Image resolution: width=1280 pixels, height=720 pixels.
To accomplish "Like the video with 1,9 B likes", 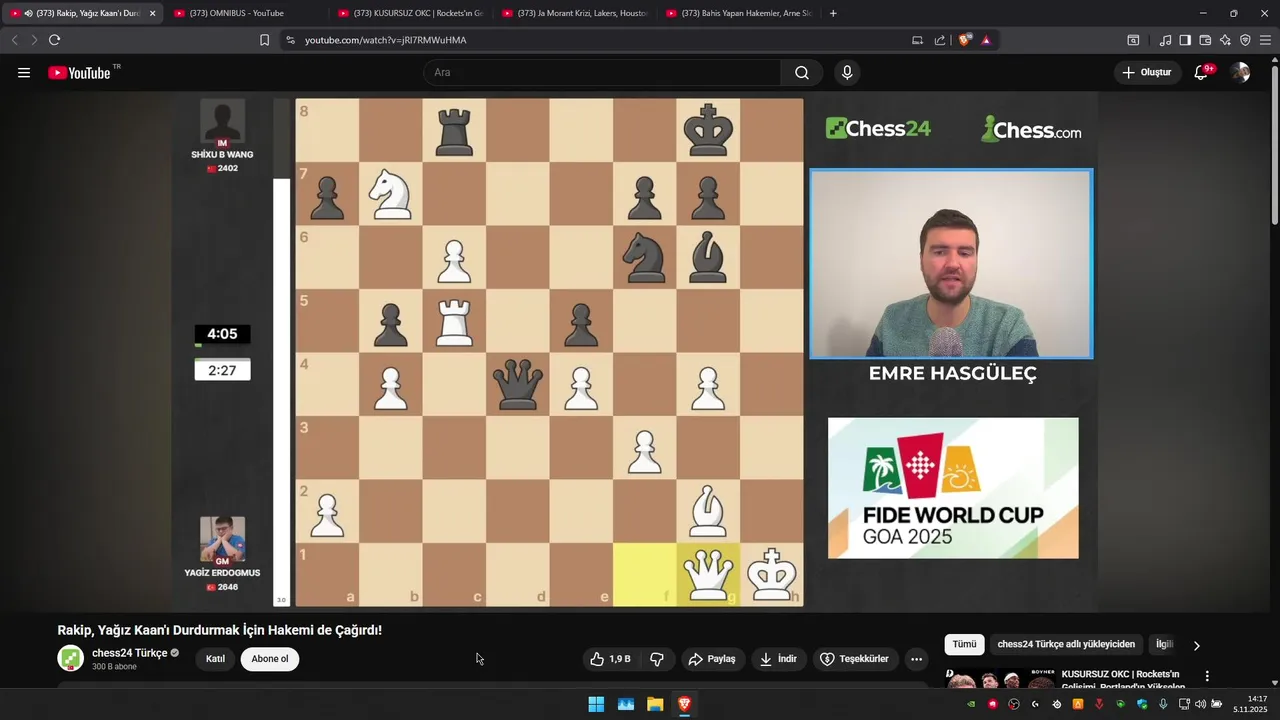I will click(611, 659).
